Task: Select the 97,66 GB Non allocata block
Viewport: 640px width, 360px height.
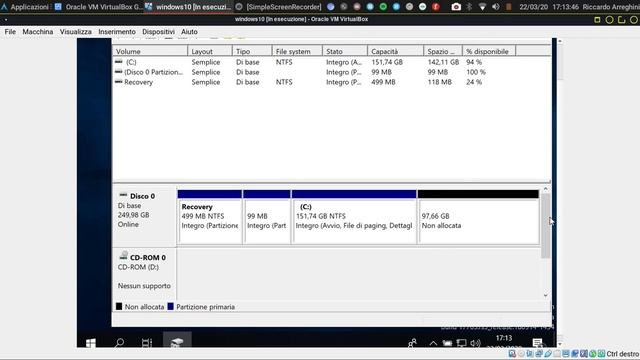Action: (478, 217)
